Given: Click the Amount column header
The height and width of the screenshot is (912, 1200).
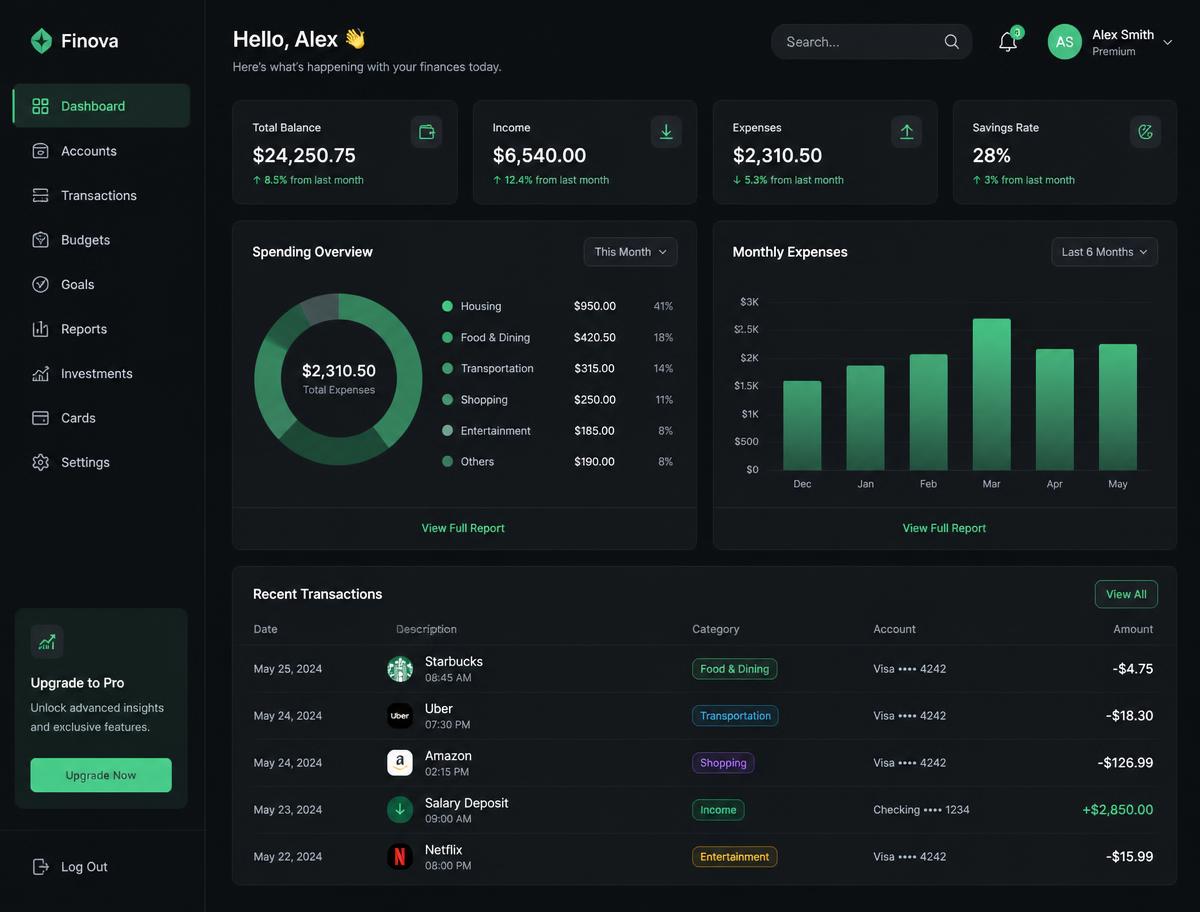Looking at the screenshot, I should 1133,629.
